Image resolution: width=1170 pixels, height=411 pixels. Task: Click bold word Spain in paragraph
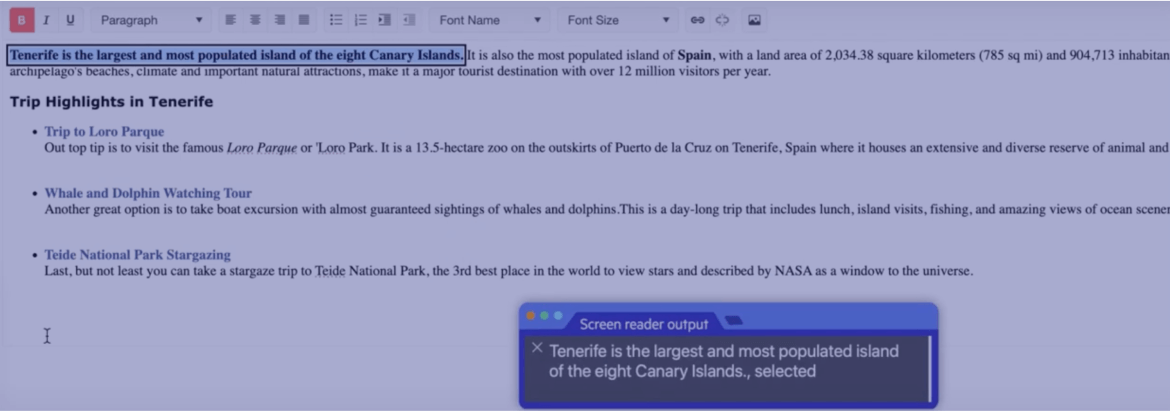pos(695,55)
